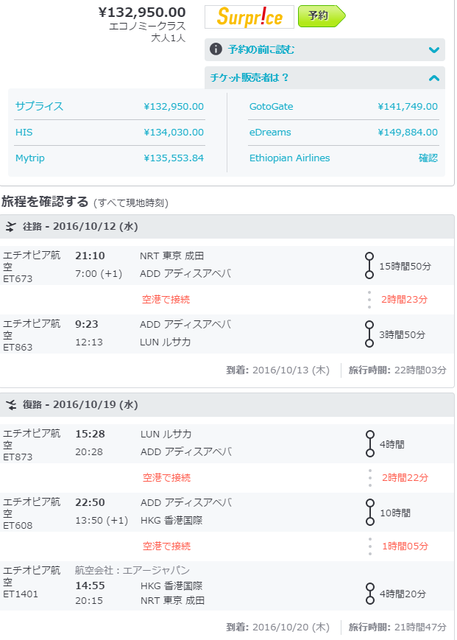
Task: Click the NRT 東京 成田 departure airport in ET673 row
Action: click(x=172, y=256)
